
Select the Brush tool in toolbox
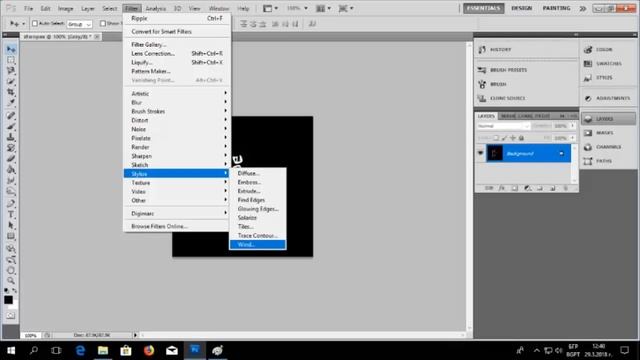(11, 126)
